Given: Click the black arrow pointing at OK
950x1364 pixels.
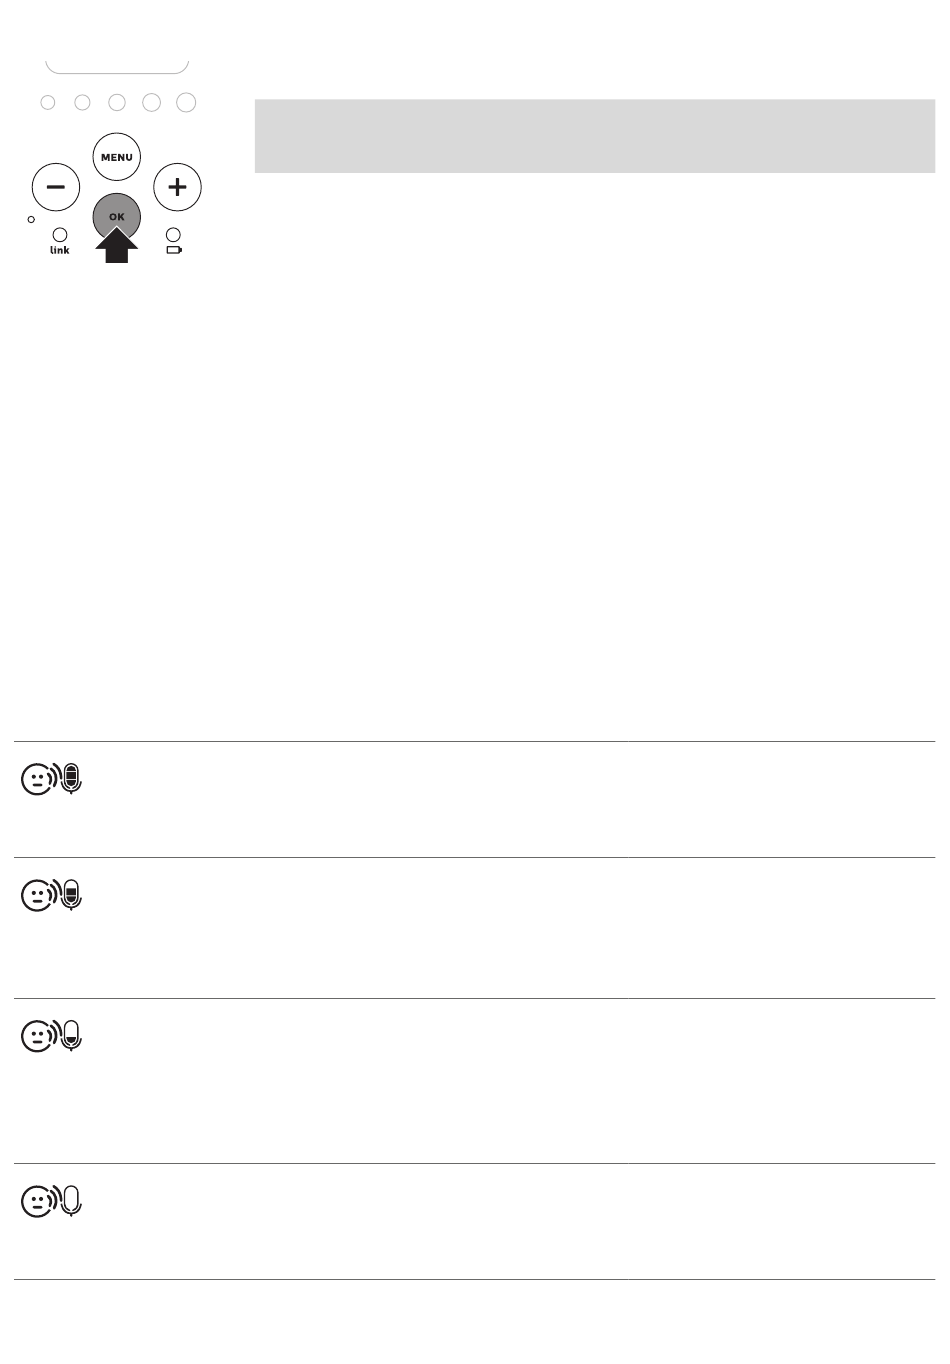Looking at the screenshot, I should pyautogui.click(x=117, y=245).
